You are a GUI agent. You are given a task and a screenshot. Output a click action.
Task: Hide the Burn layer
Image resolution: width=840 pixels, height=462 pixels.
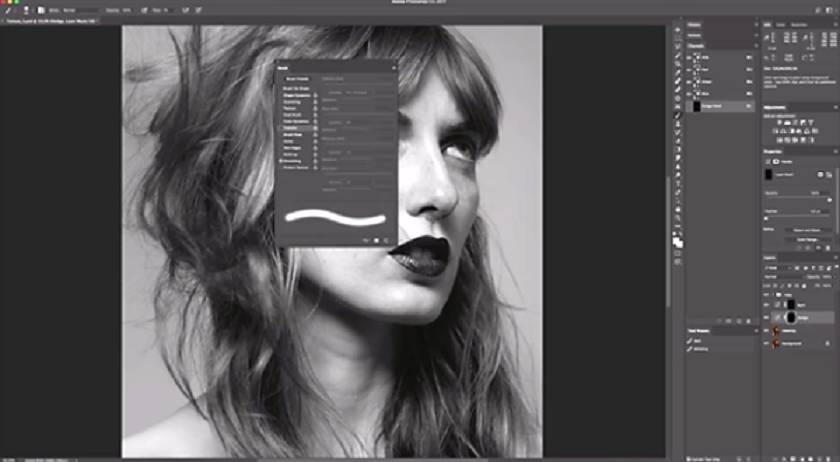[766, 305]
